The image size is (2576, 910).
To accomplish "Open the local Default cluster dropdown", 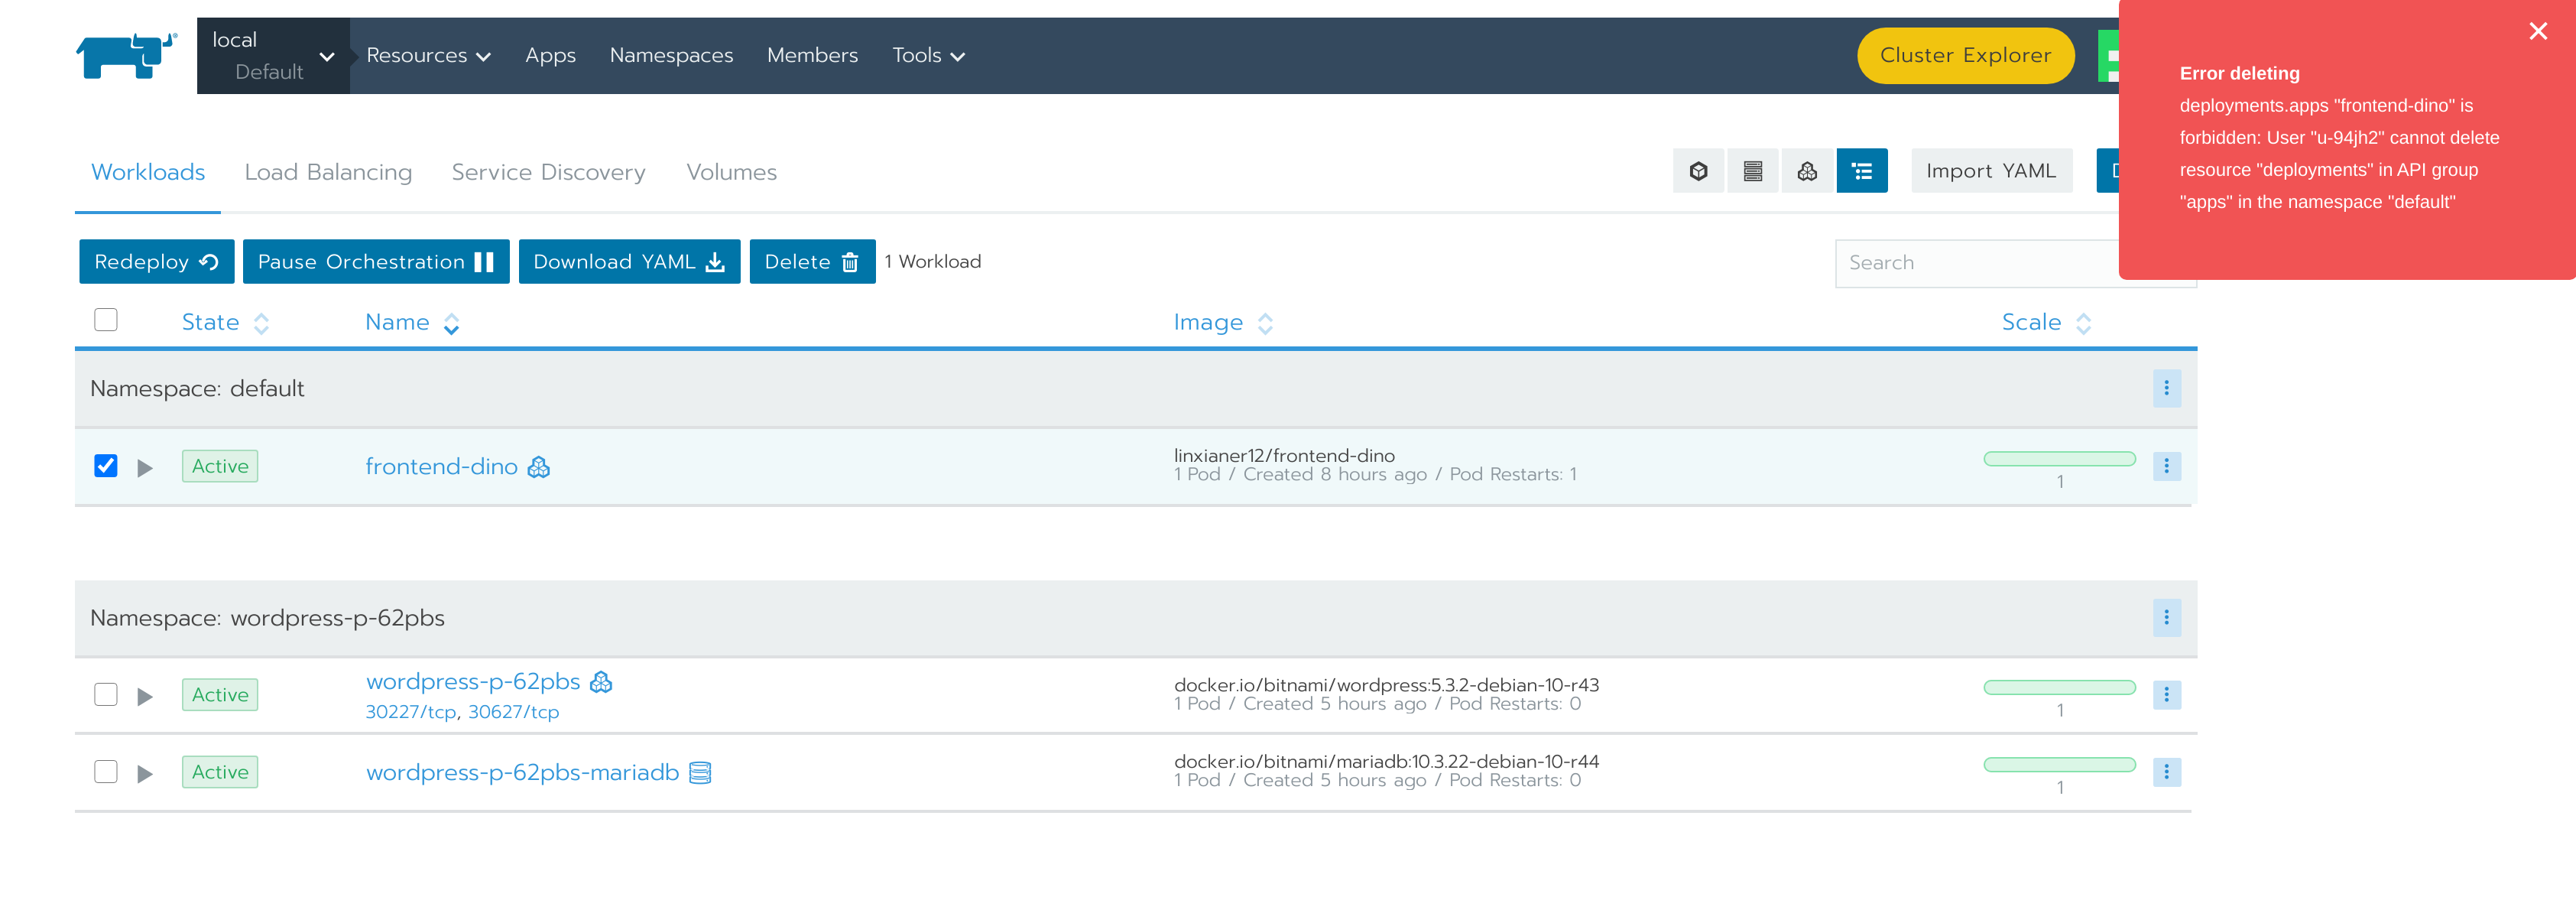I will pyautogui.click(x=273, y=56).
